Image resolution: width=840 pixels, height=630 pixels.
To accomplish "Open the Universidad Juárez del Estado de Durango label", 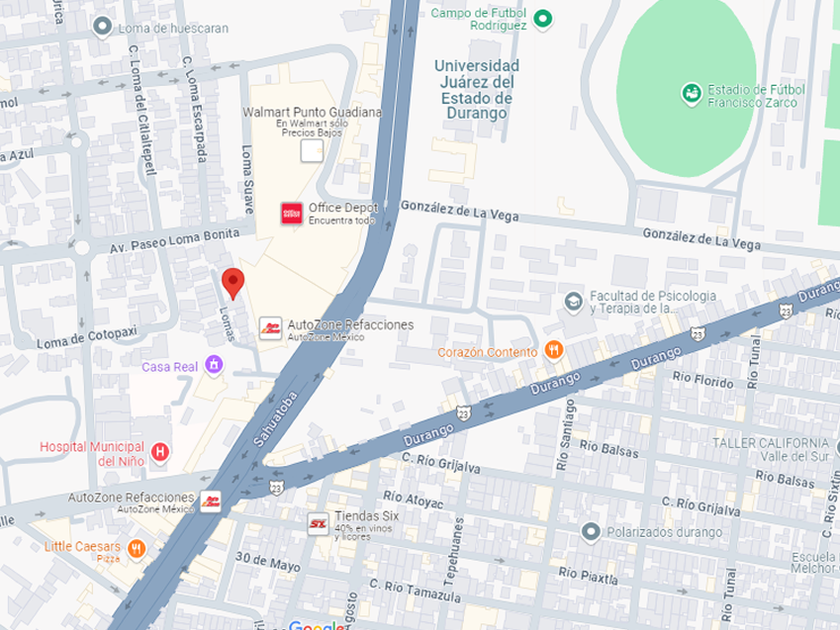I will pos(476,89).
